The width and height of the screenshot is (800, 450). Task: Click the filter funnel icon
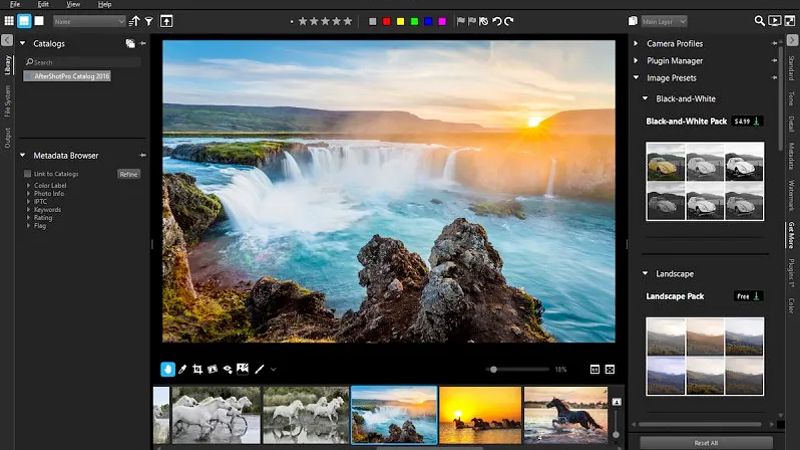[149, 21]
